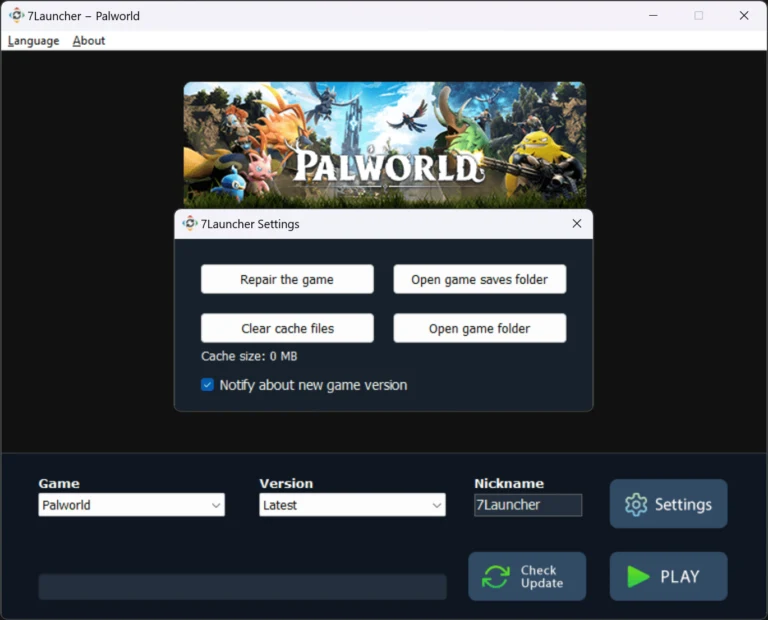768x620 pixels.
Task: Click the Settings gear icon
Action: point(636,504)
